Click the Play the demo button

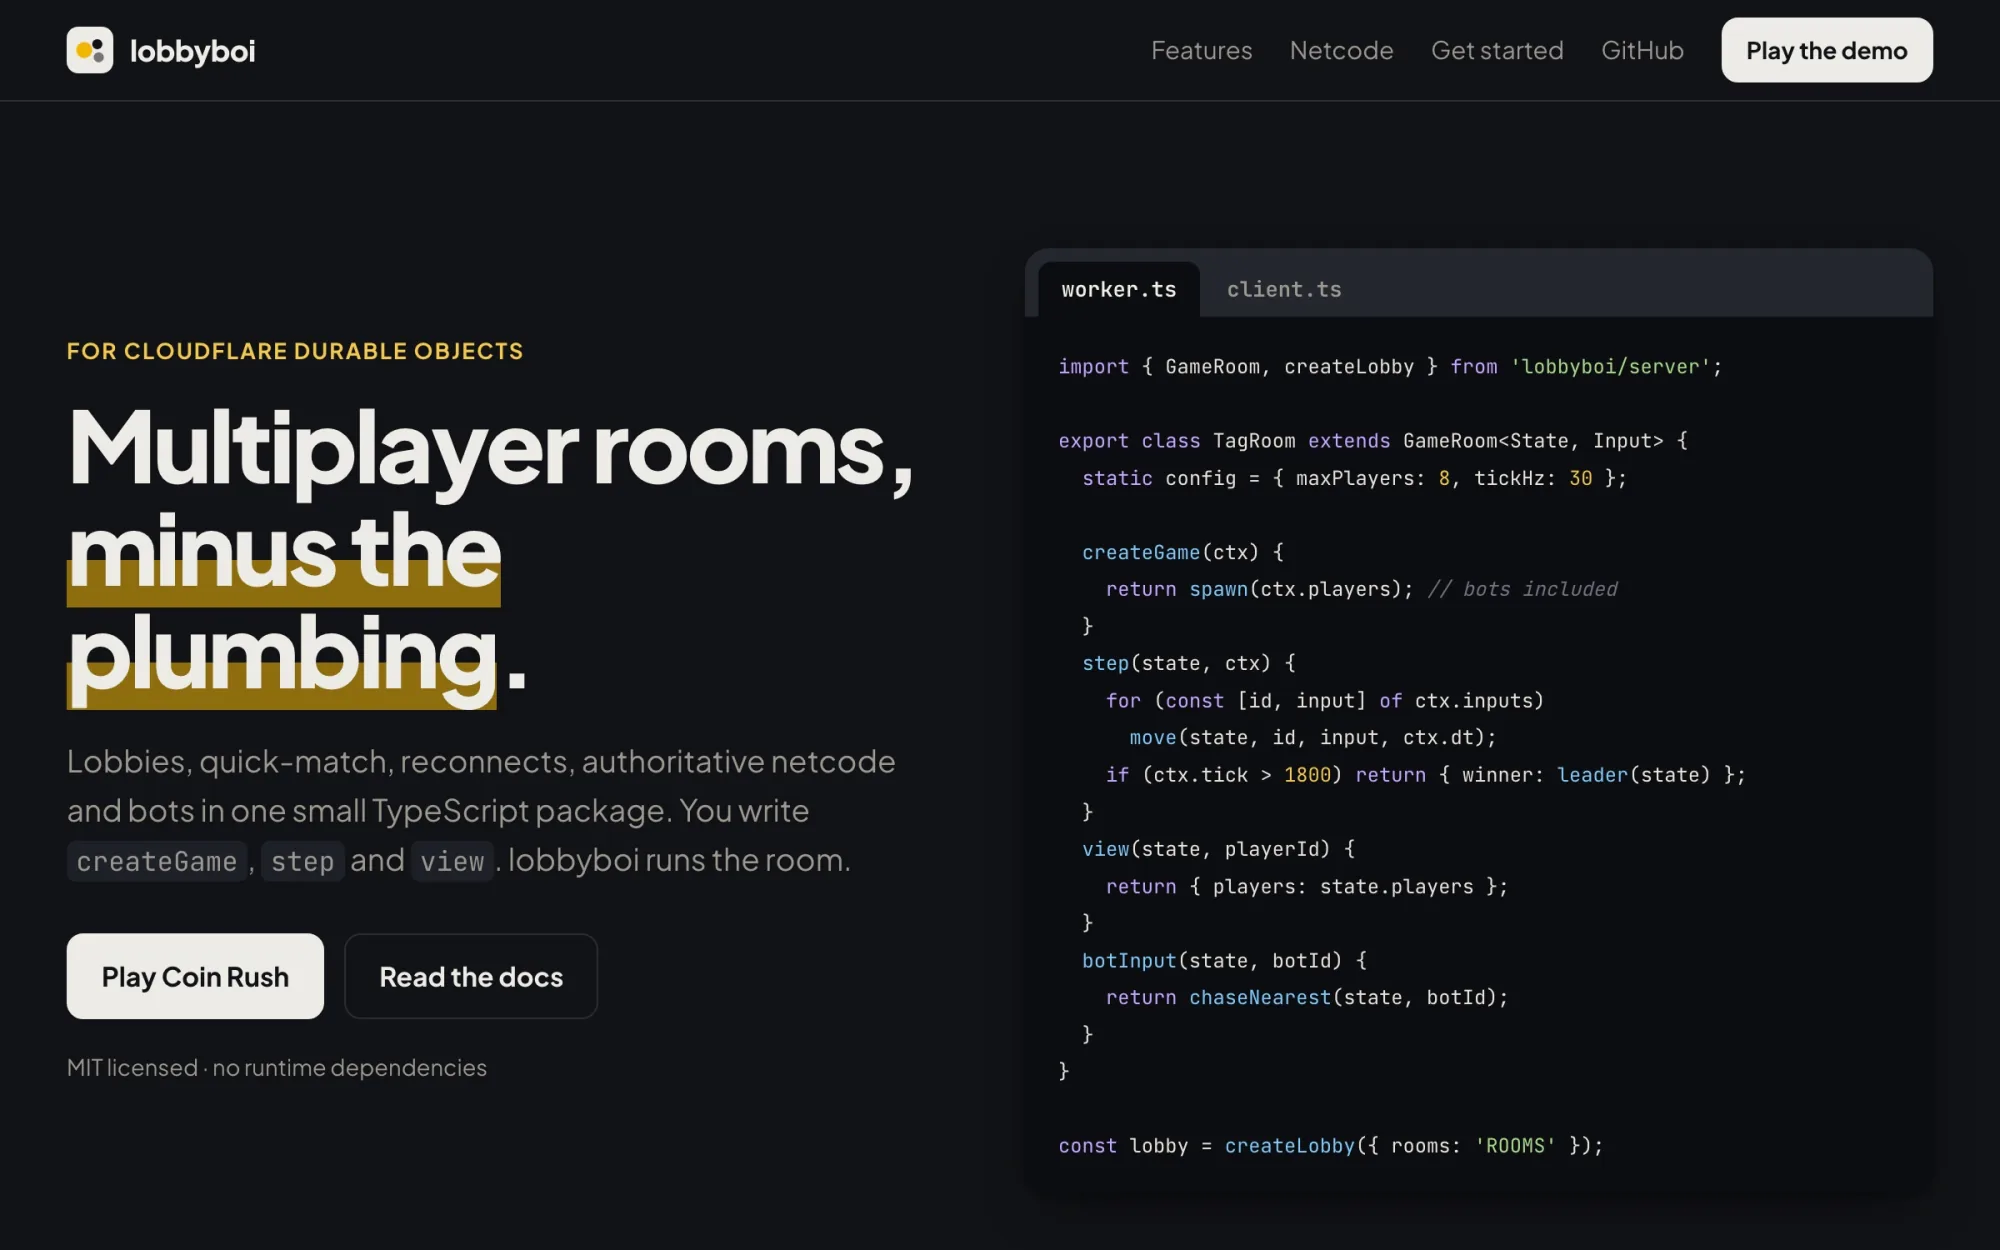pos(1826,50)
